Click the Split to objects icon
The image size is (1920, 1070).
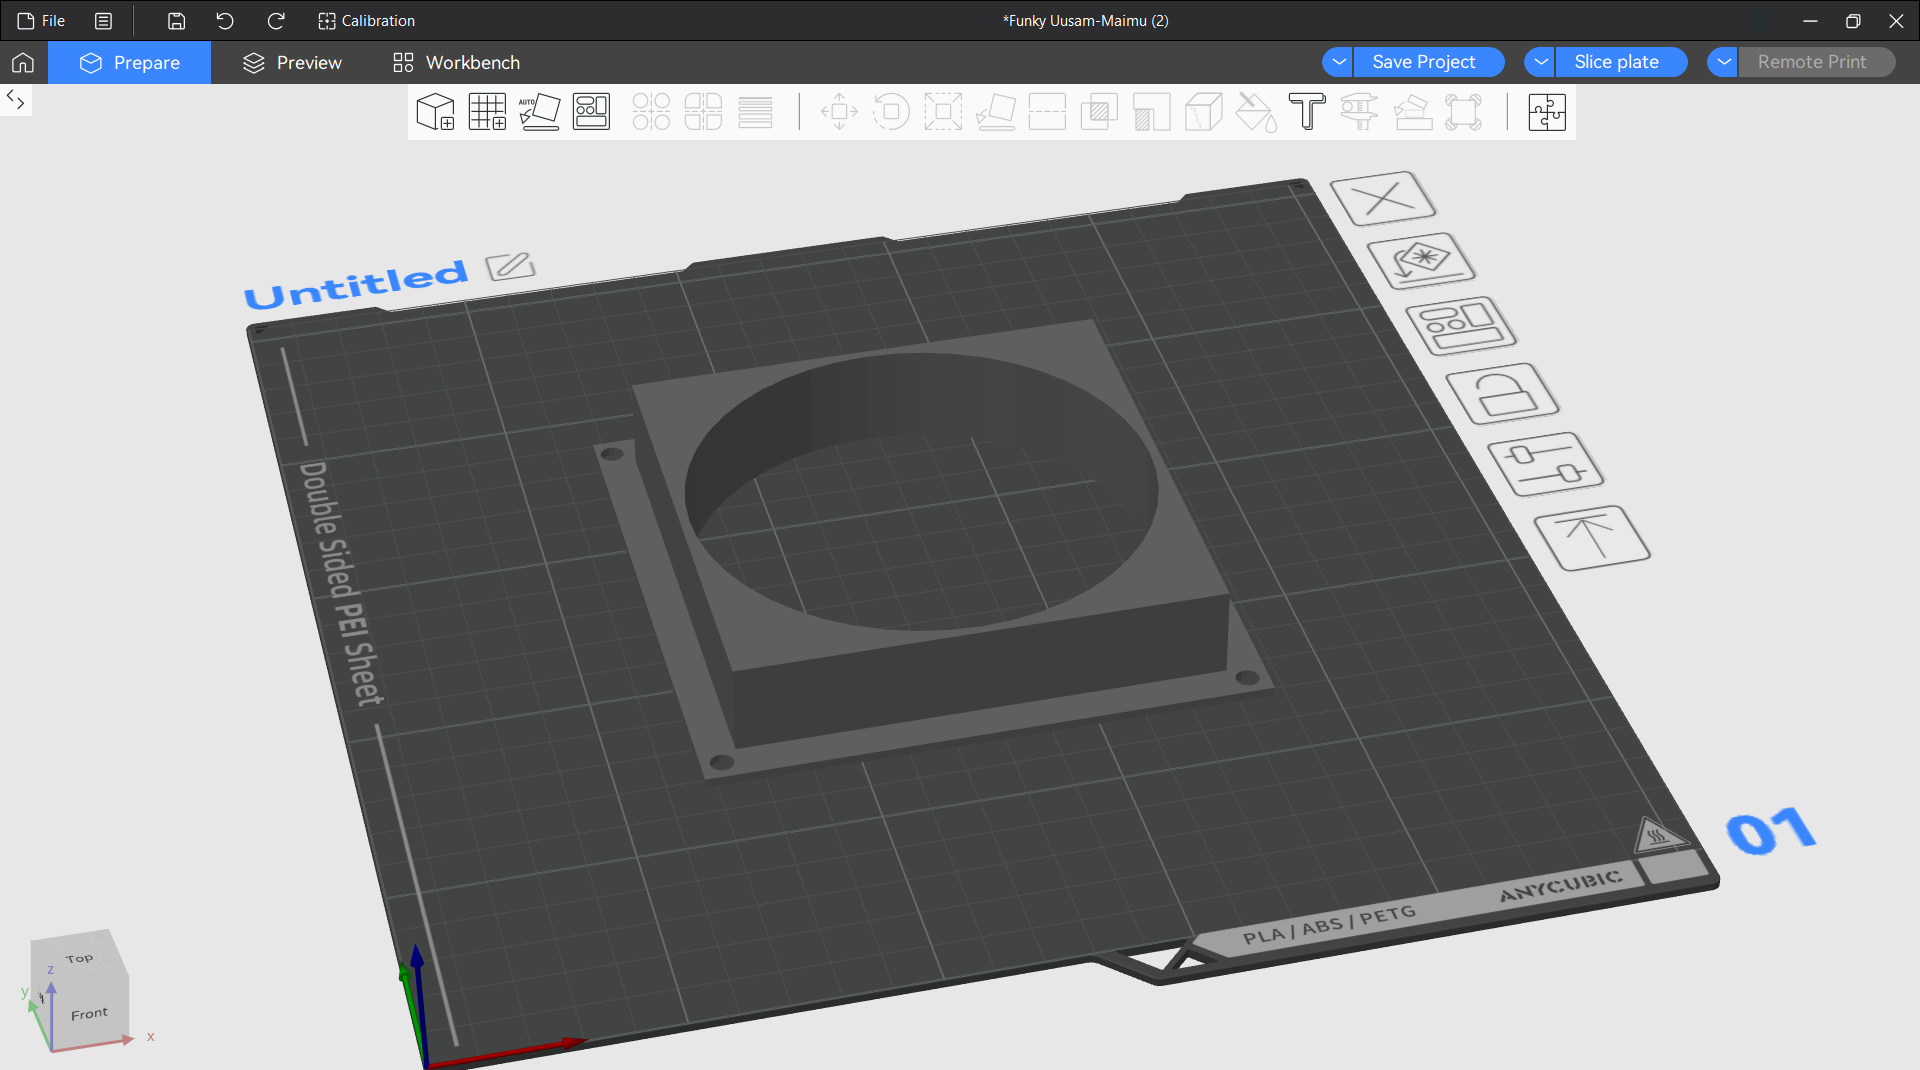pyautogui.click(x=651, y=112)
